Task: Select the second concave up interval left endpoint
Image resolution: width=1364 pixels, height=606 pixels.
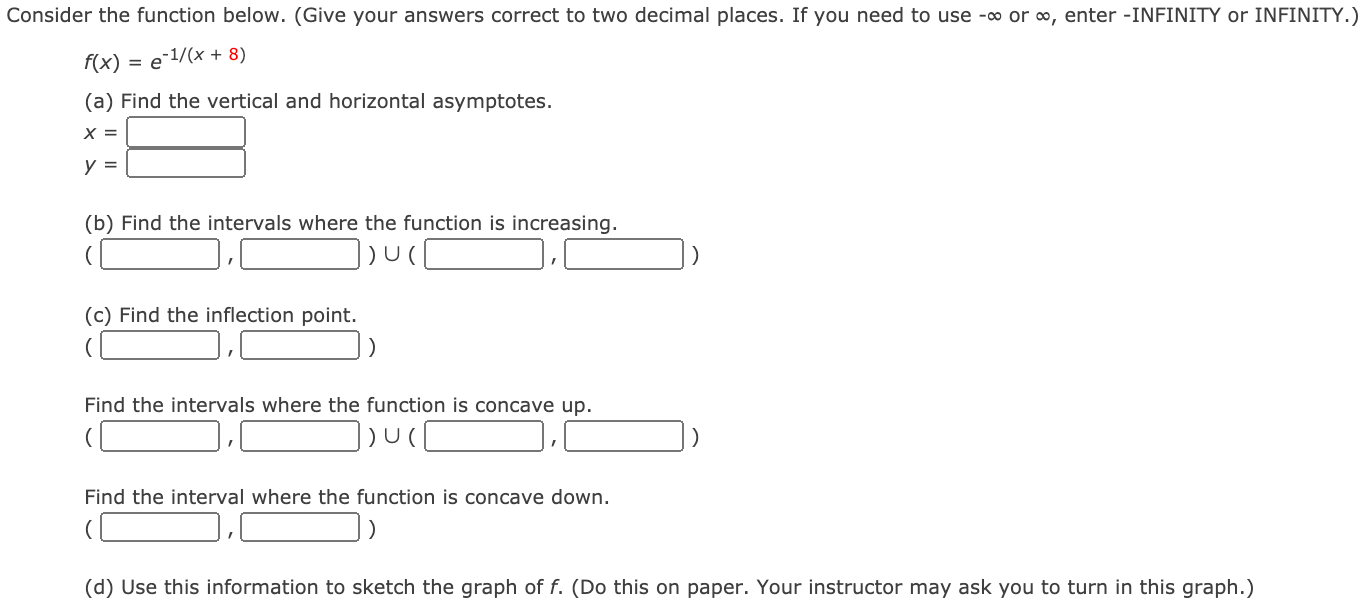Action: click(x=483, y=436)
